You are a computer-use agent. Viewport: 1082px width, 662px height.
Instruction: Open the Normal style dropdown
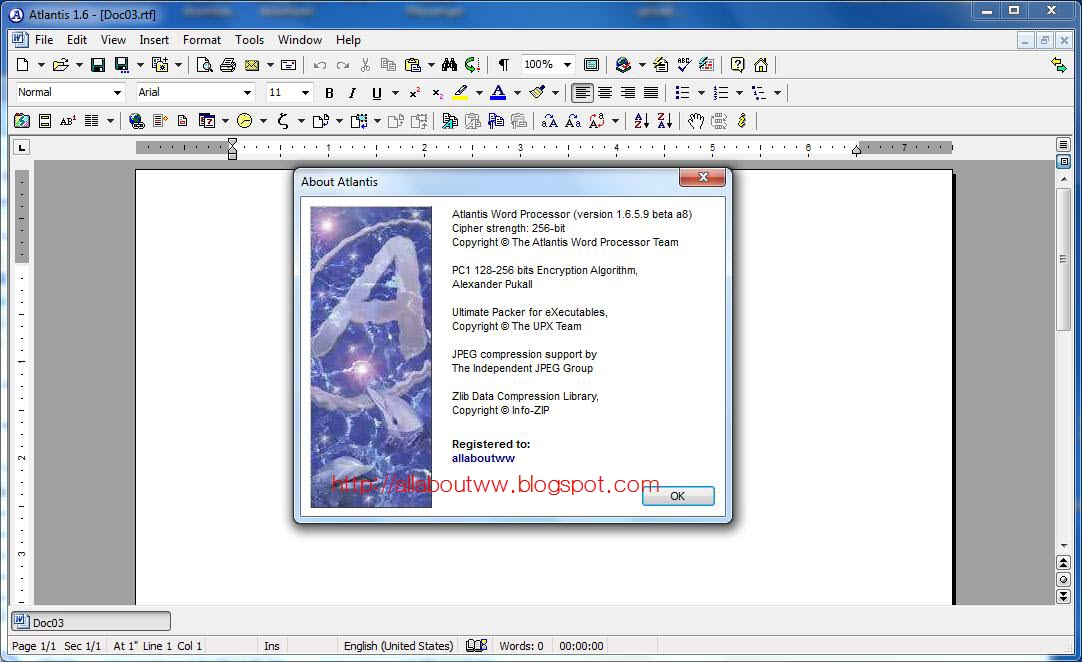(117, 93)
